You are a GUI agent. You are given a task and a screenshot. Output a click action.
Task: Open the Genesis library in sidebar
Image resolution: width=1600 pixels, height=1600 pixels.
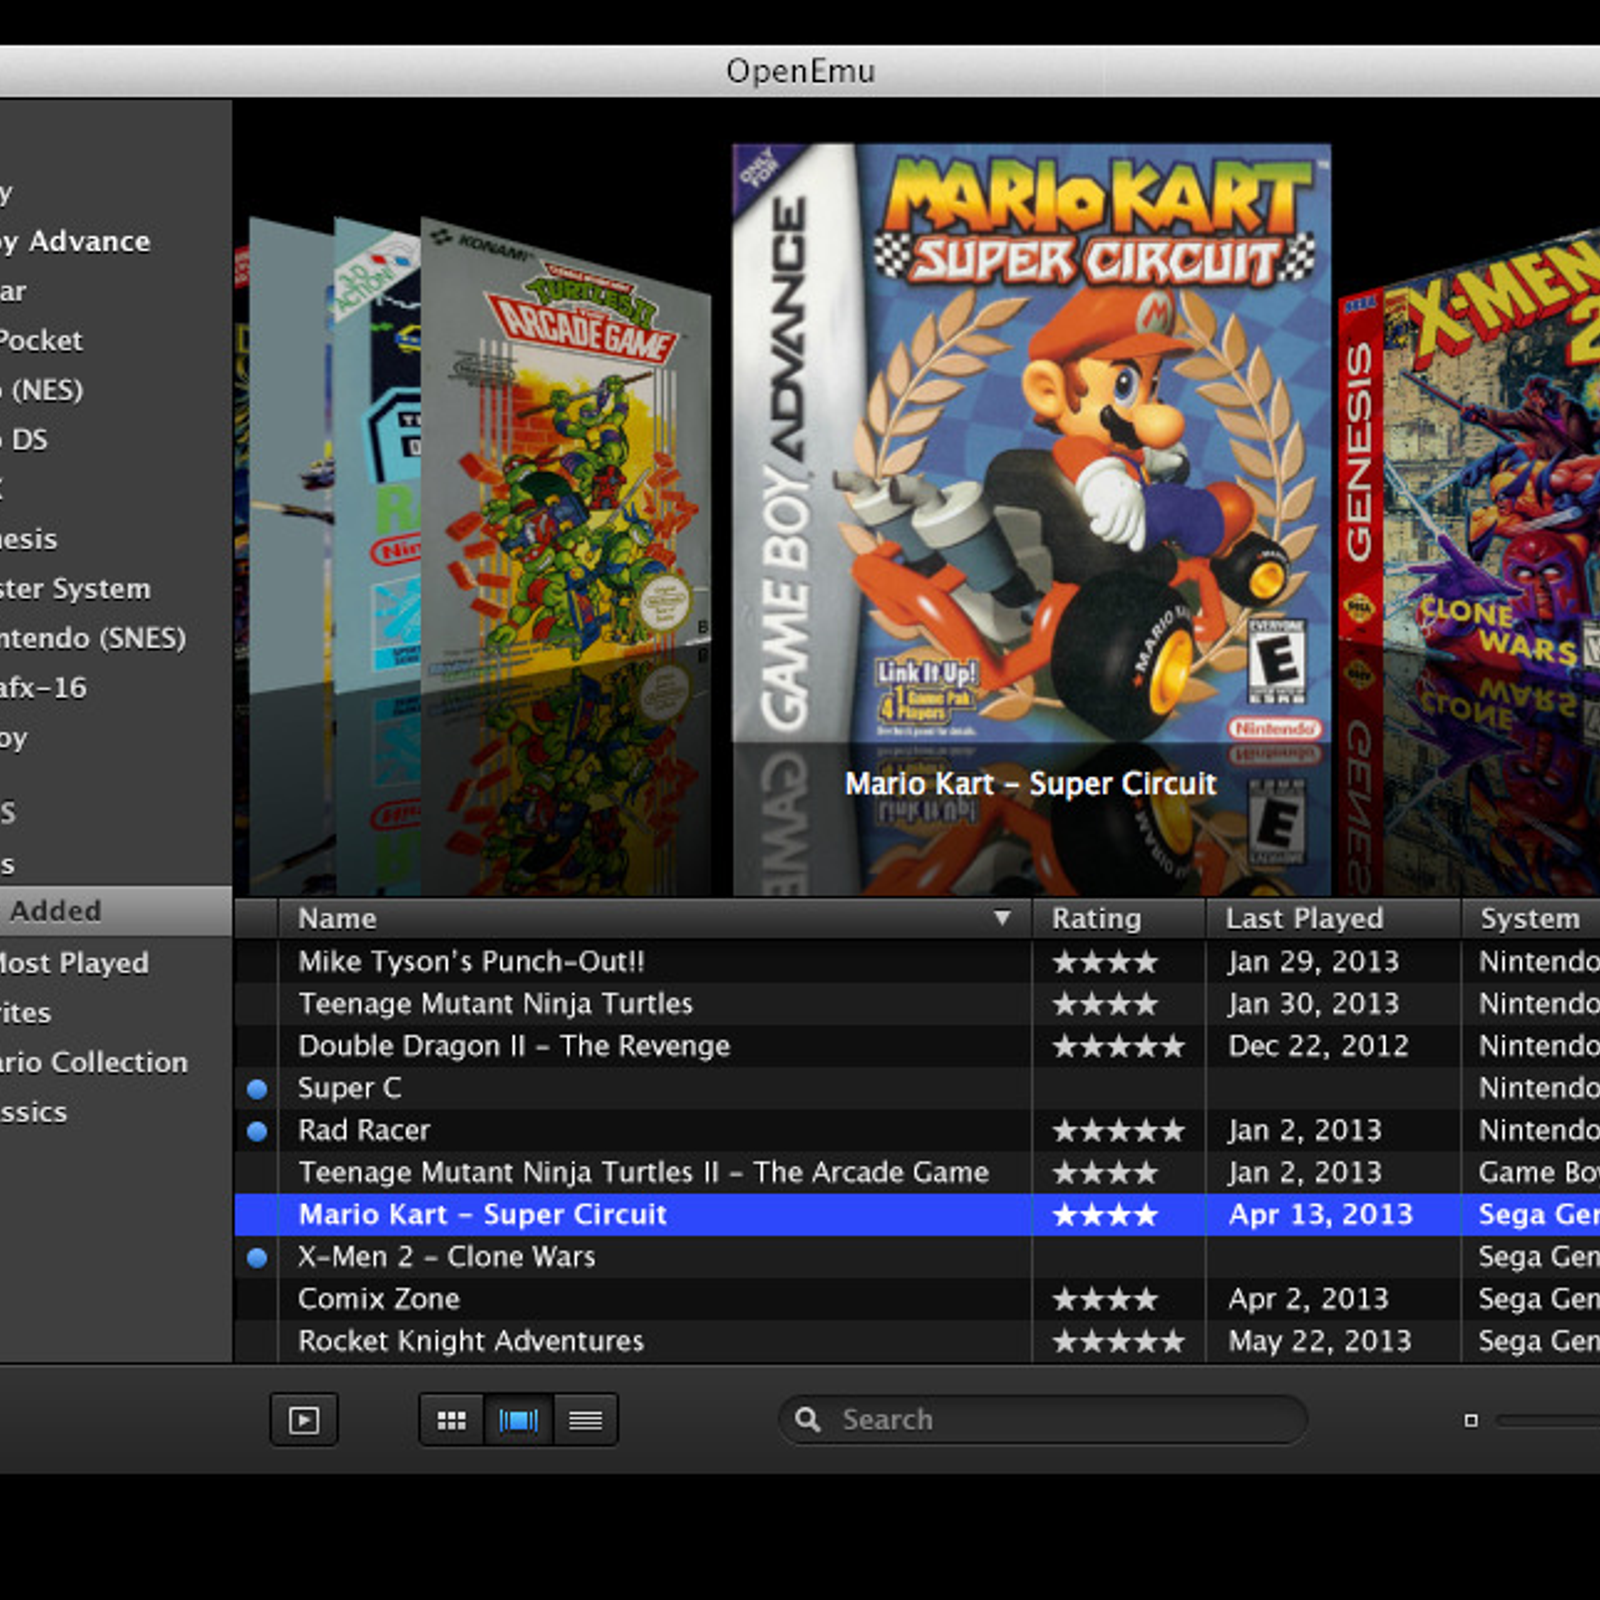[x=29, y=539]
